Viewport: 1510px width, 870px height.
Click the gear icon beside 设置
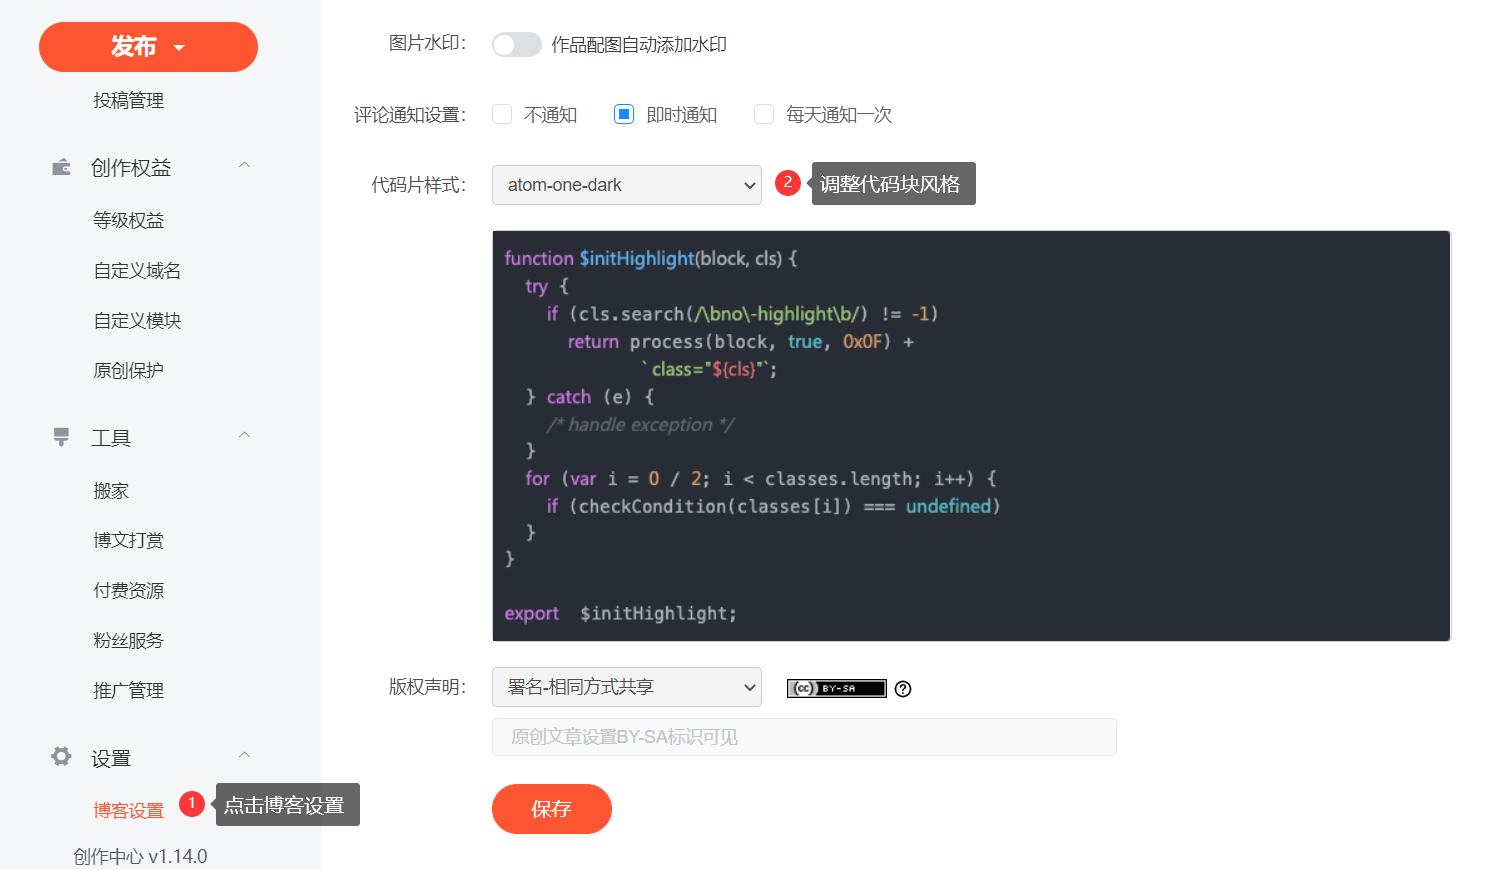click(x=61, y=757)
